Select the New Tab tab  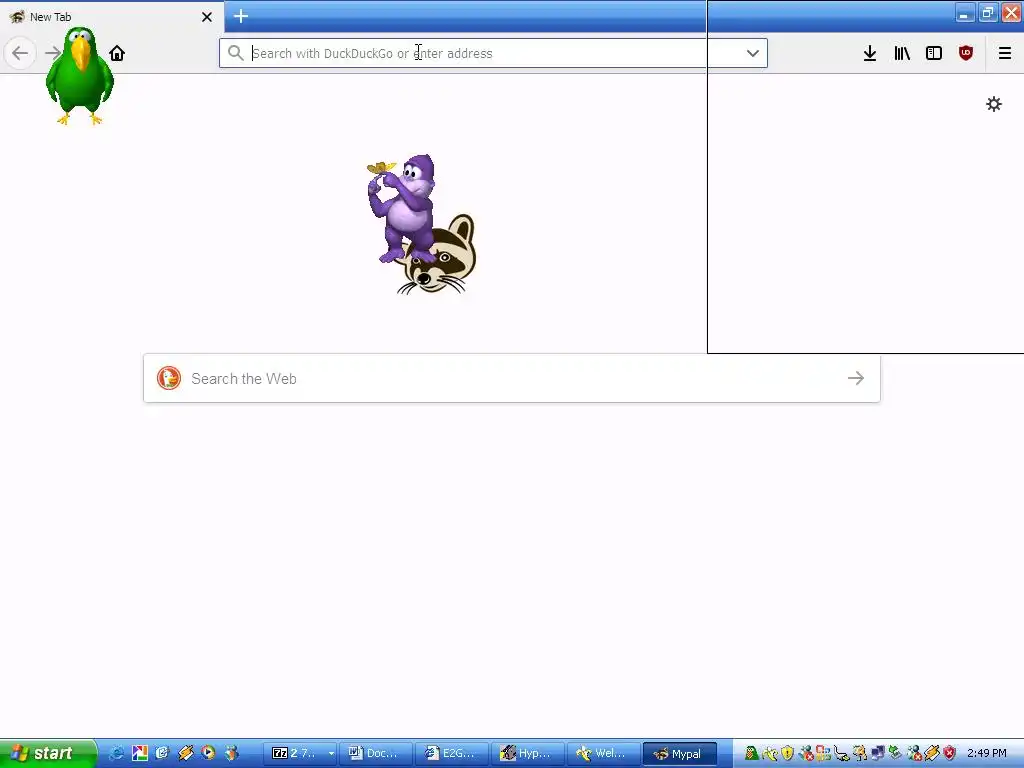pos(111,16)
